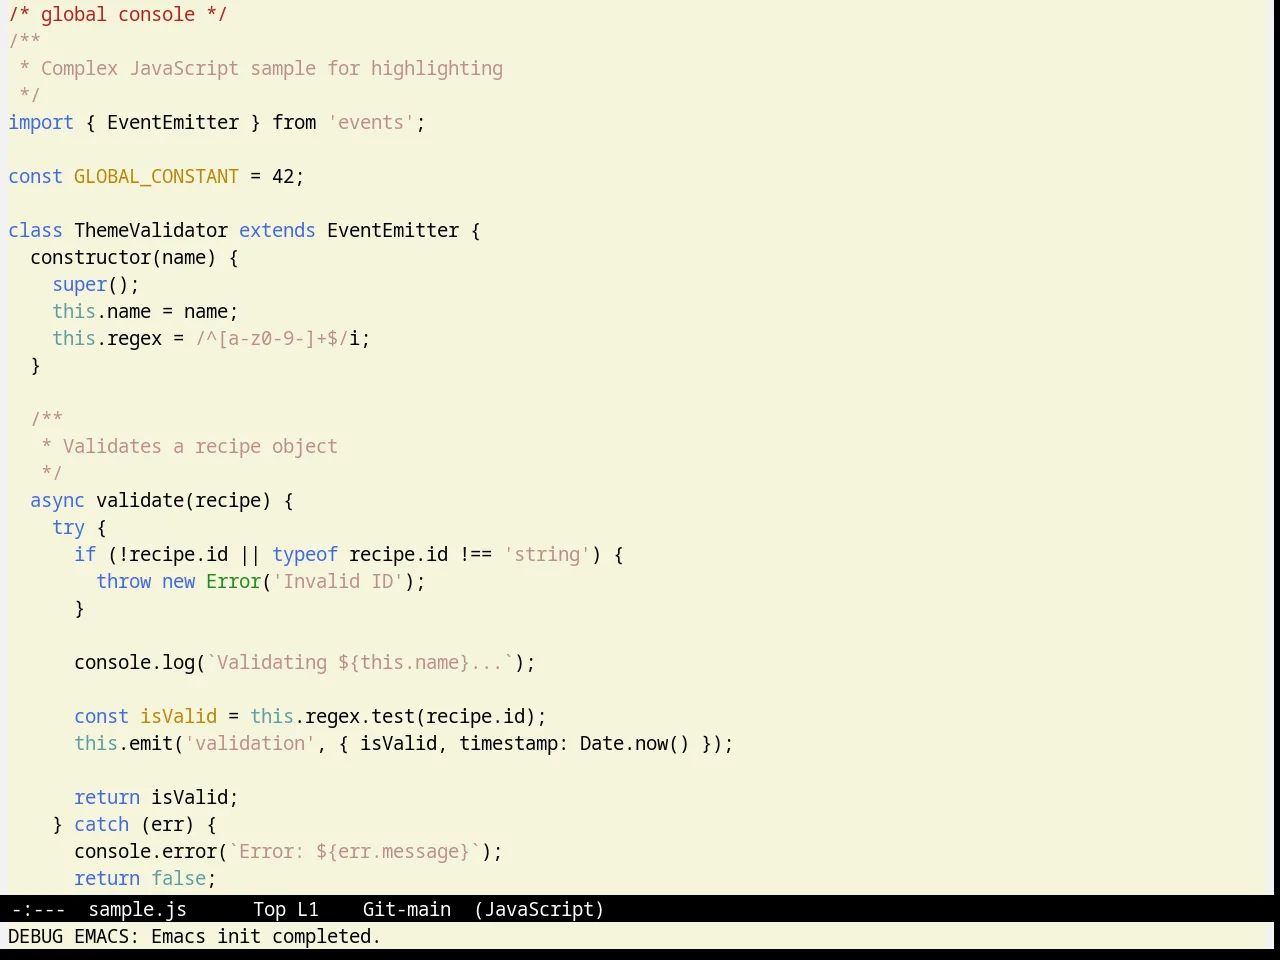Viewport: 1280px width, 960px height.
Task: Click the 'typeof' operator
Action: click(x=305, y=554)
